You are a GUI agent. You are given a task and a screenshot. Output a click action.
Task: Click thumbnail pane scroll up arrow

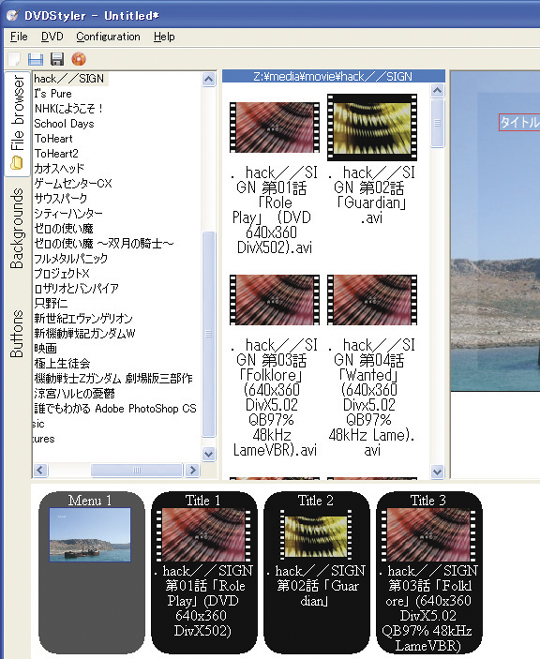coord(437,90)
